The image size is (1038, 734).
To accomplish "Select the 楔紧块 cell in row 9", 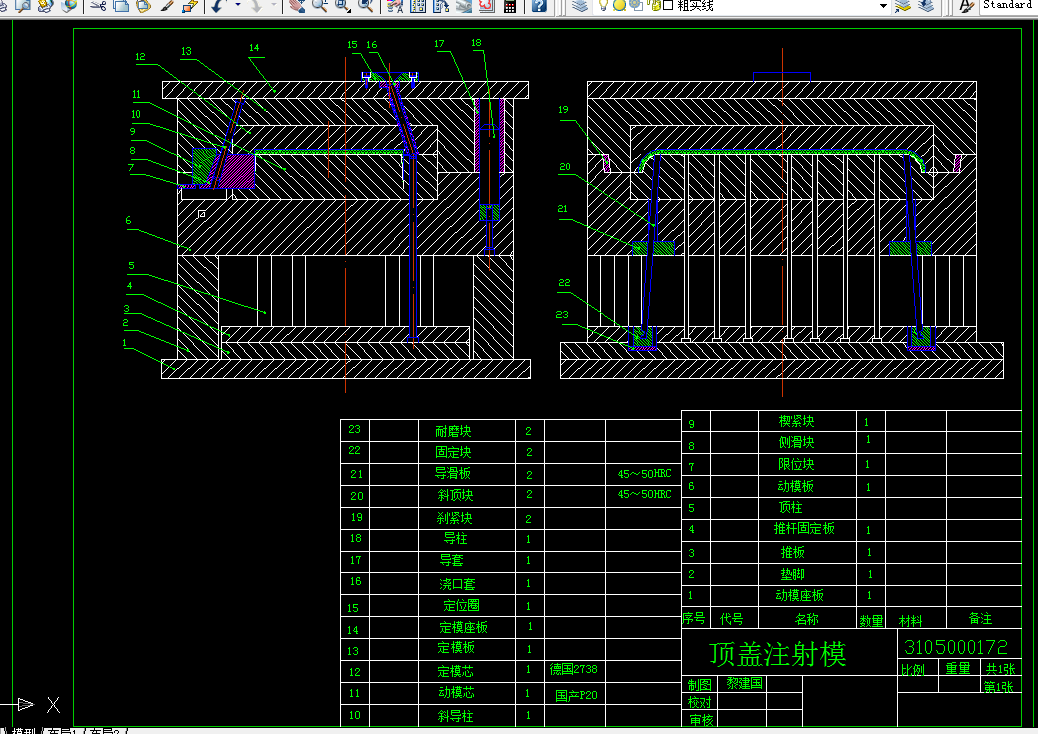I will (796, 421).
